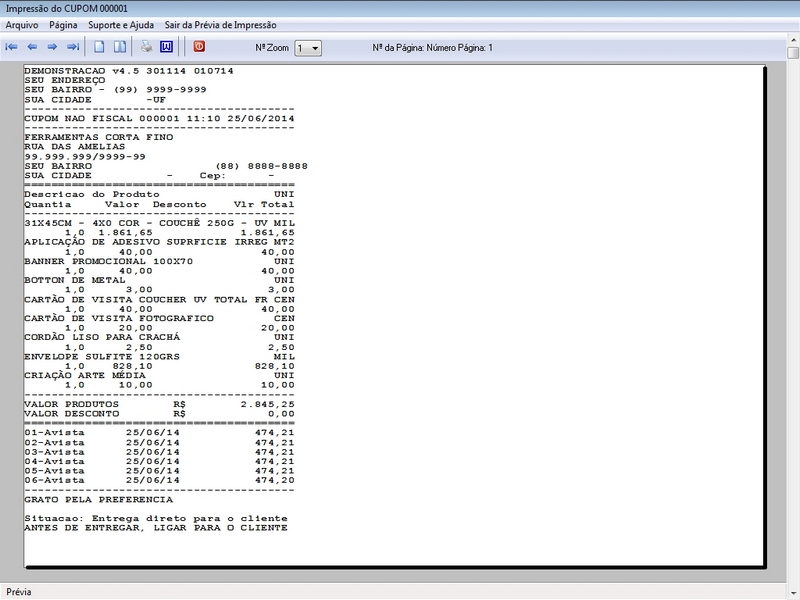Switch to single page view

point(99,47)
